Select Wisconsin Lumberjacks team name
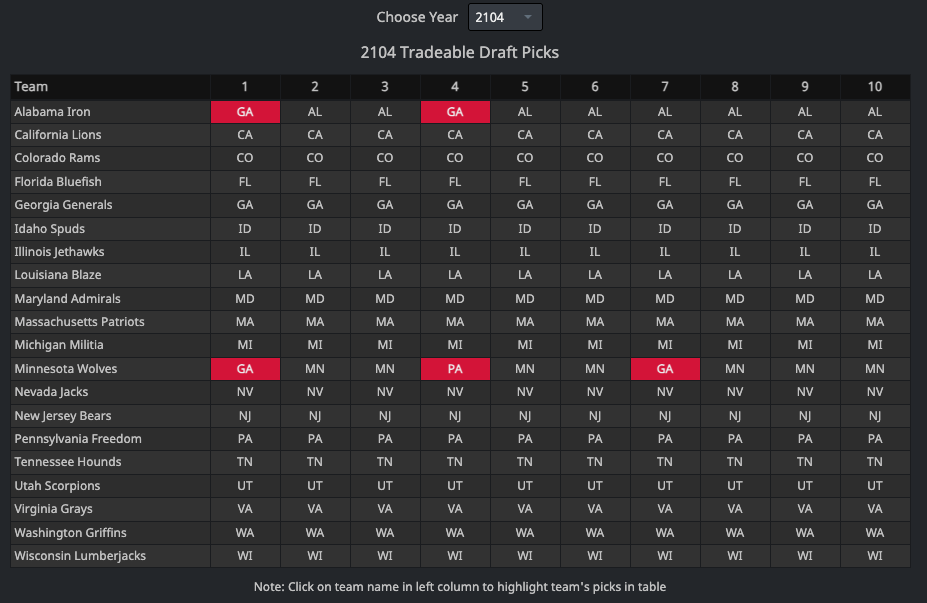 80,556
